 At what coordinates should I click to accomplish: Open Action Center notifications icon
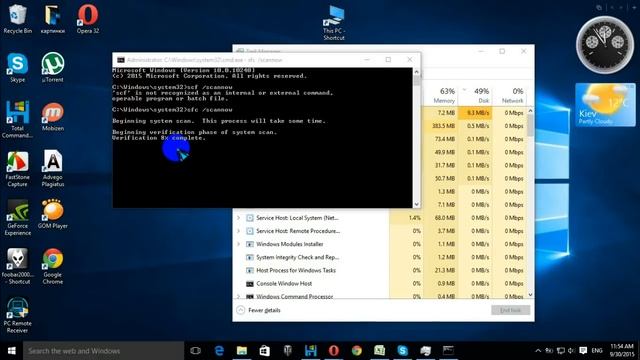tap(583, 351)
